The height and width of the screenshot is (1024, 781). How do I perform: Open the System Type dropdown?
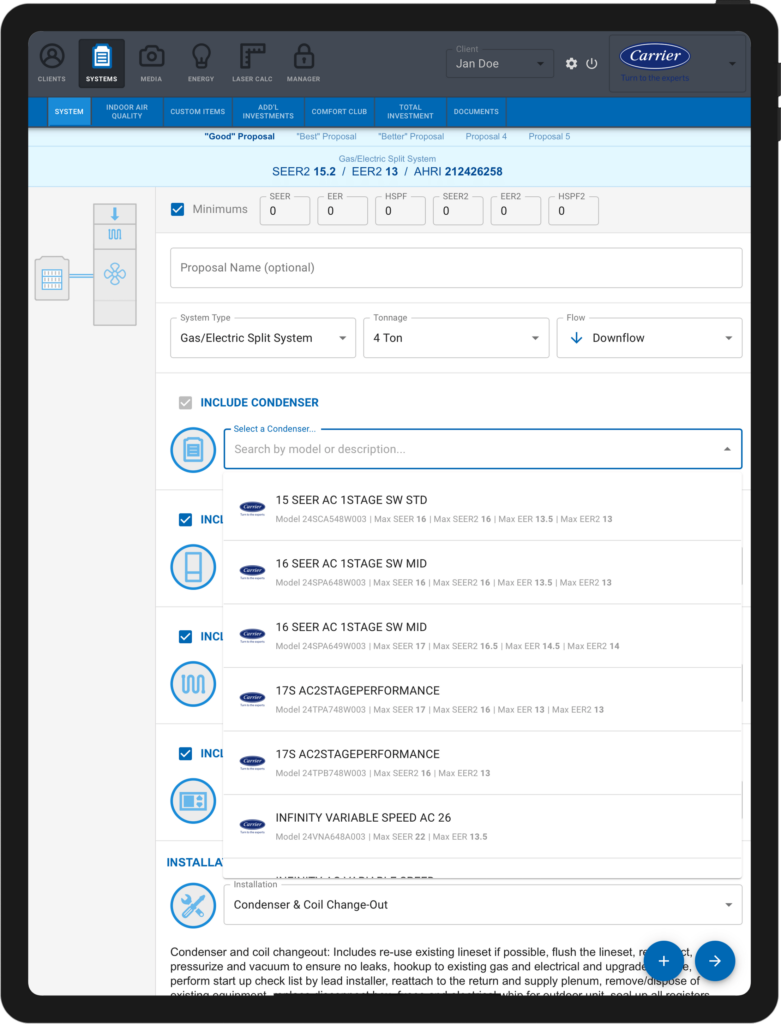tap(263, 338)
